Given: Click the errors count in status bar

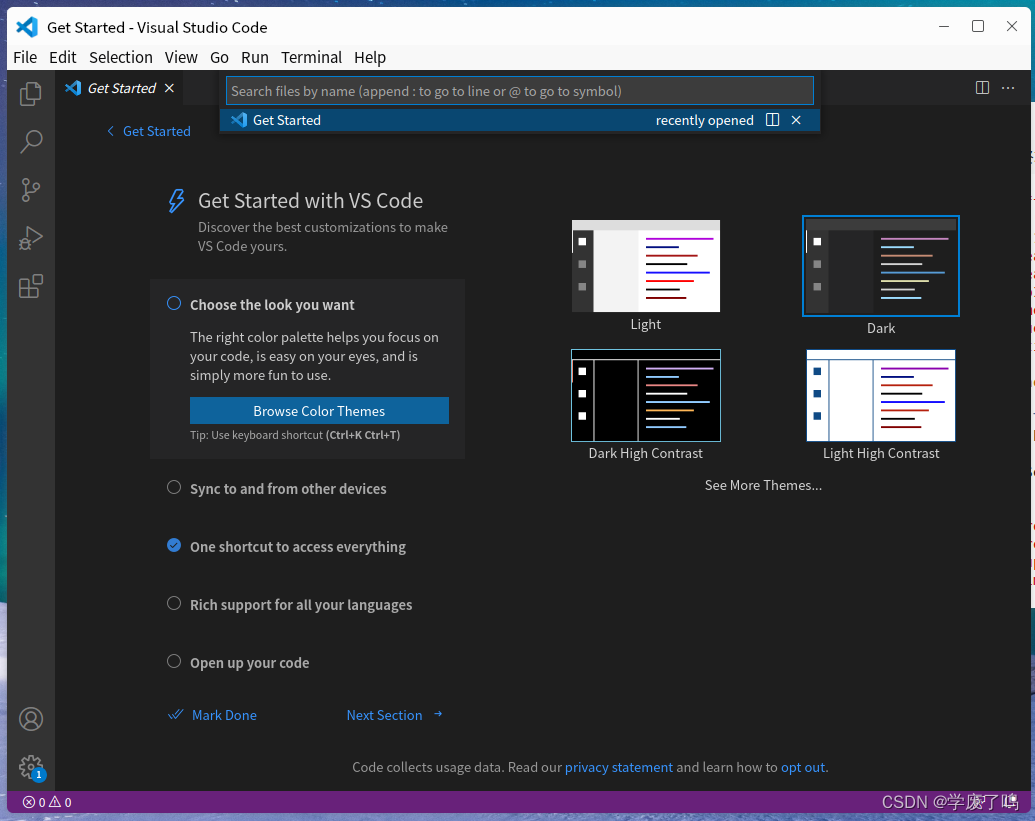Looking at the screenshot, I should pyautogui.click(x=34, y=802).
